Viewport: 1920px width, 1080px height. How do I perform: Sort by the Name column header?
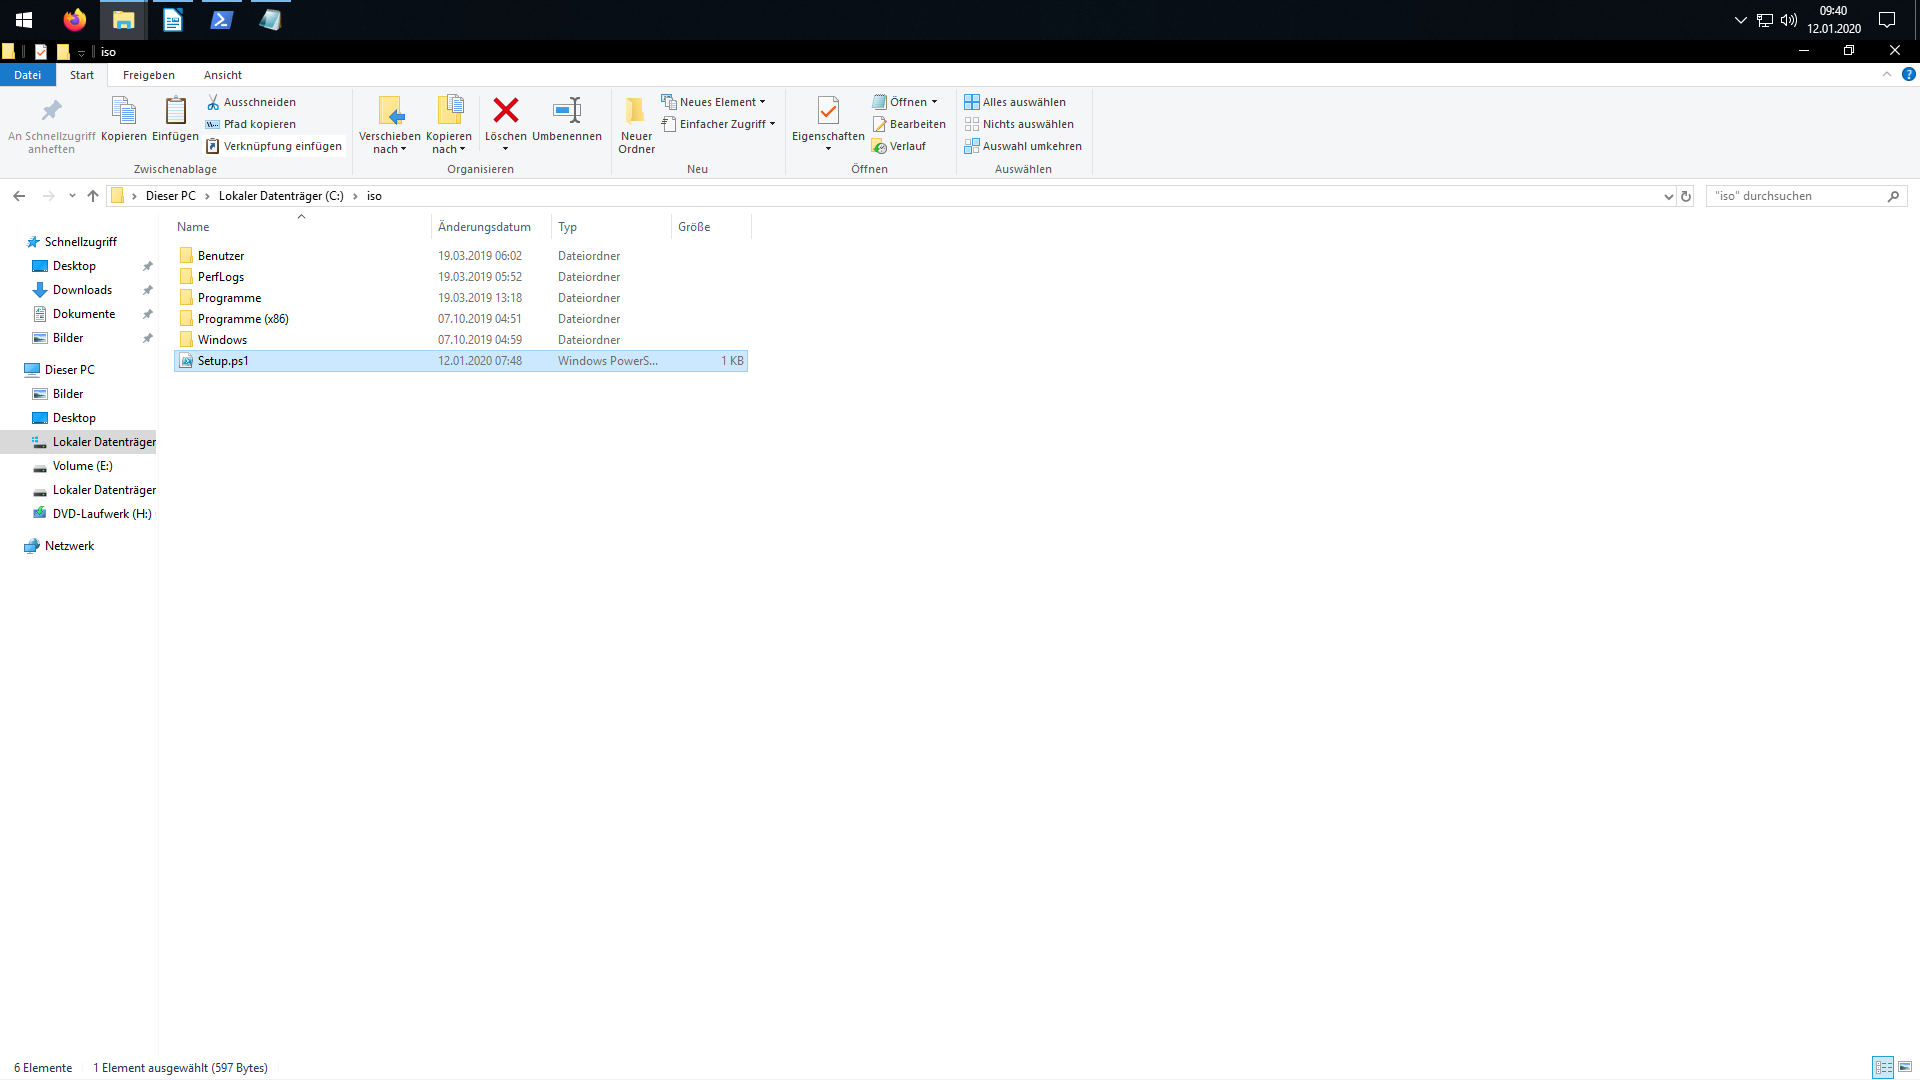click(302, 227)
